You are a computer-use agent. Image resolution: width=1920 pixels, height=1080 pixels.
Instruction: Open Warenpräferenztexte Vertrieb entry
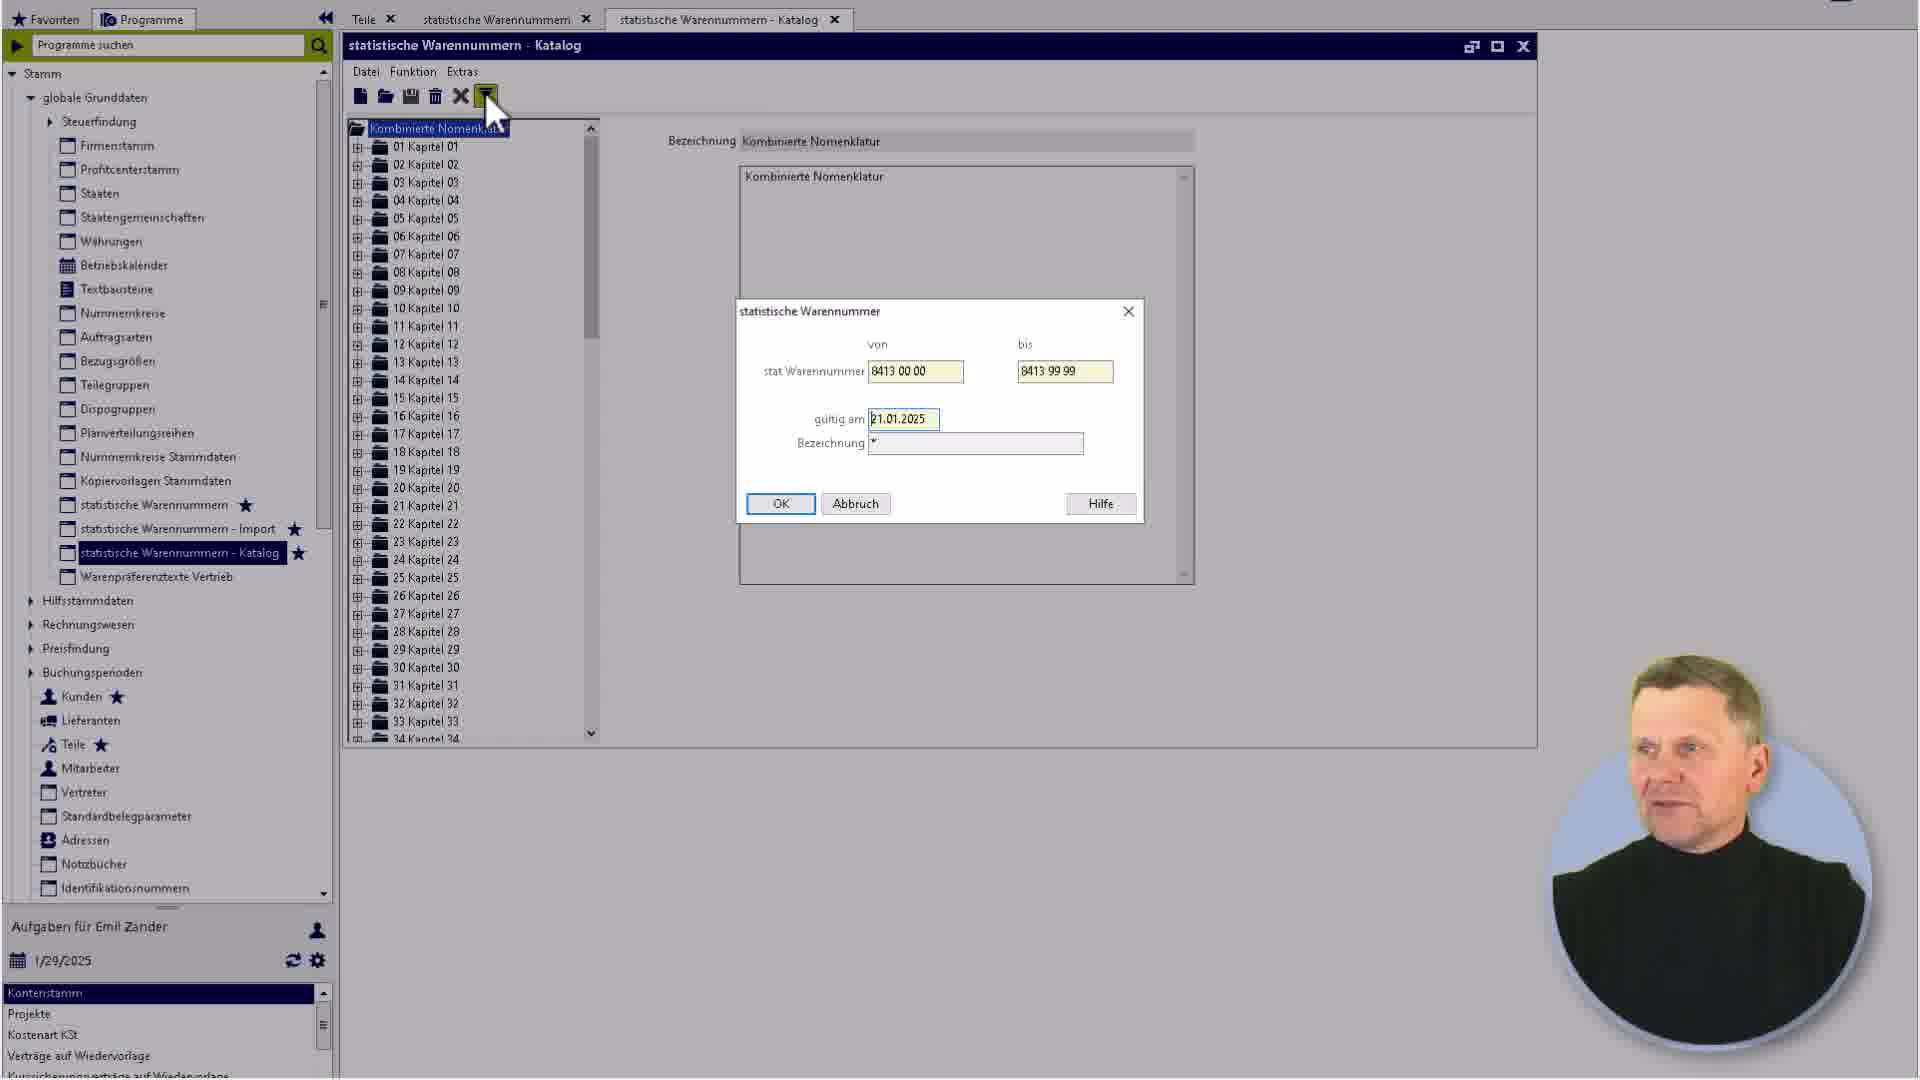[156, 577]
